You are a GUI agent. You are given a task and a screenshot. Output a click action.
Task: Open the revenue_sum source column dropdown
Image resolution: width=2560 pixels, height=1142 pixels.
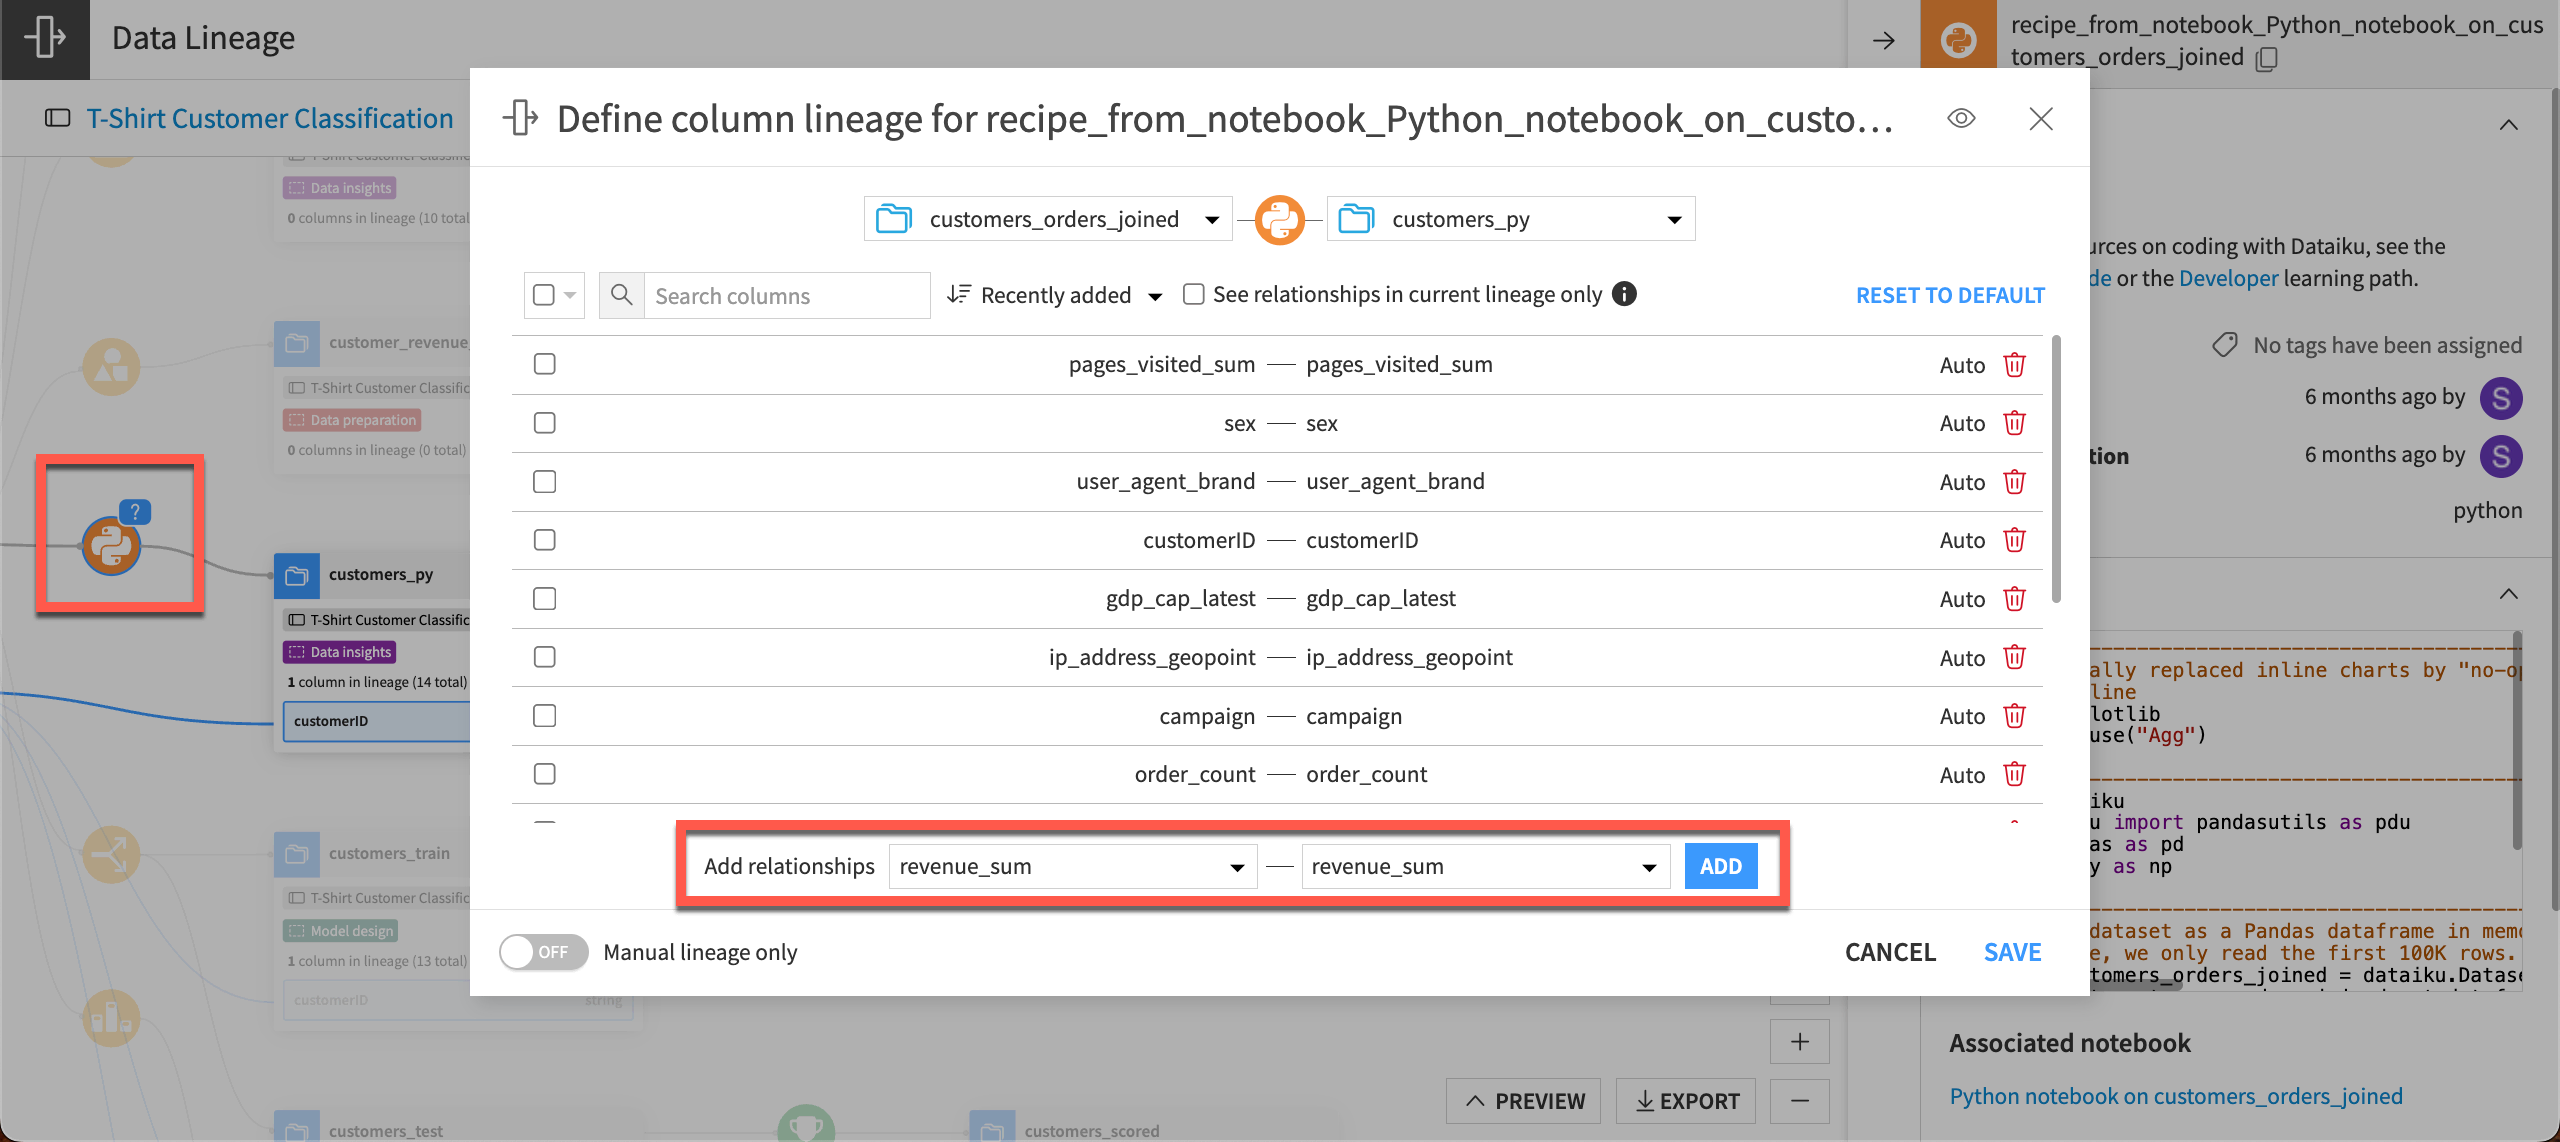tap(1070, 865)
